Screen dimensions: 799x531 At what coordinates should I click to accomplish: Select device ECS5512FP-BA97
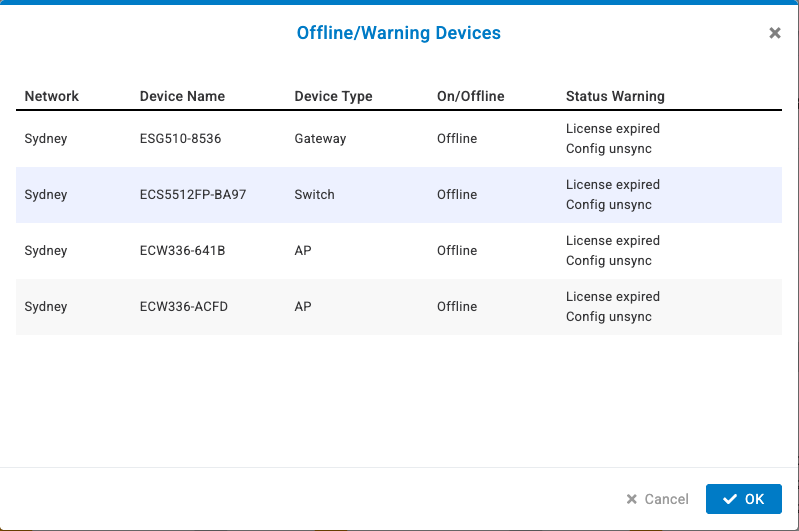coord(192,195)
